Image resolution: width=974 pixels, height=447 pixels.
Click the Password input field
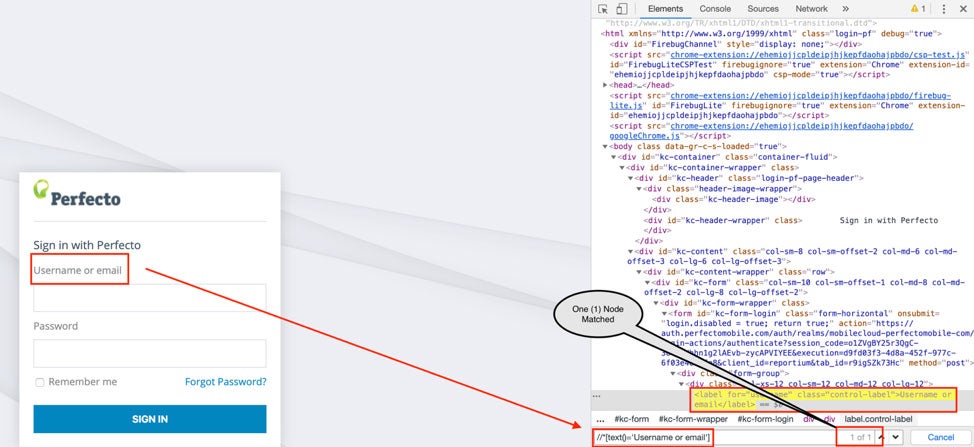coord(150,353)
